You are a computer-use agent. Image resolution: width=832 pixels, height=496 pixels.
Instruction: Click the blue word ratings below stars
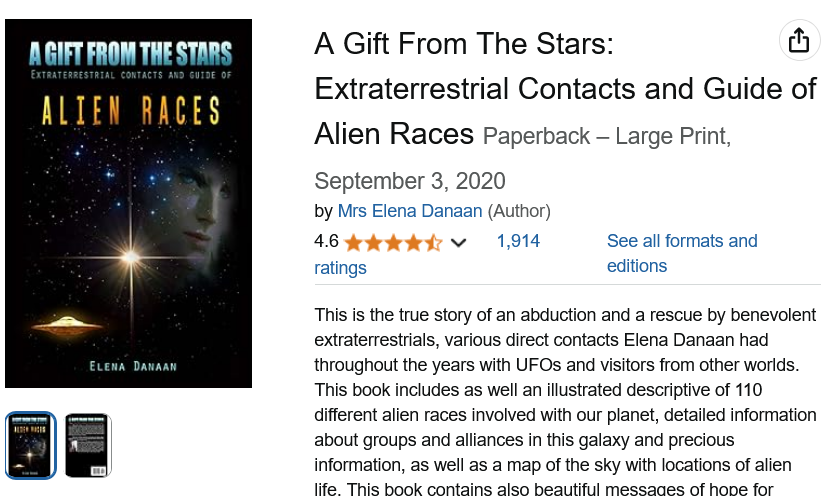[340, 268]
